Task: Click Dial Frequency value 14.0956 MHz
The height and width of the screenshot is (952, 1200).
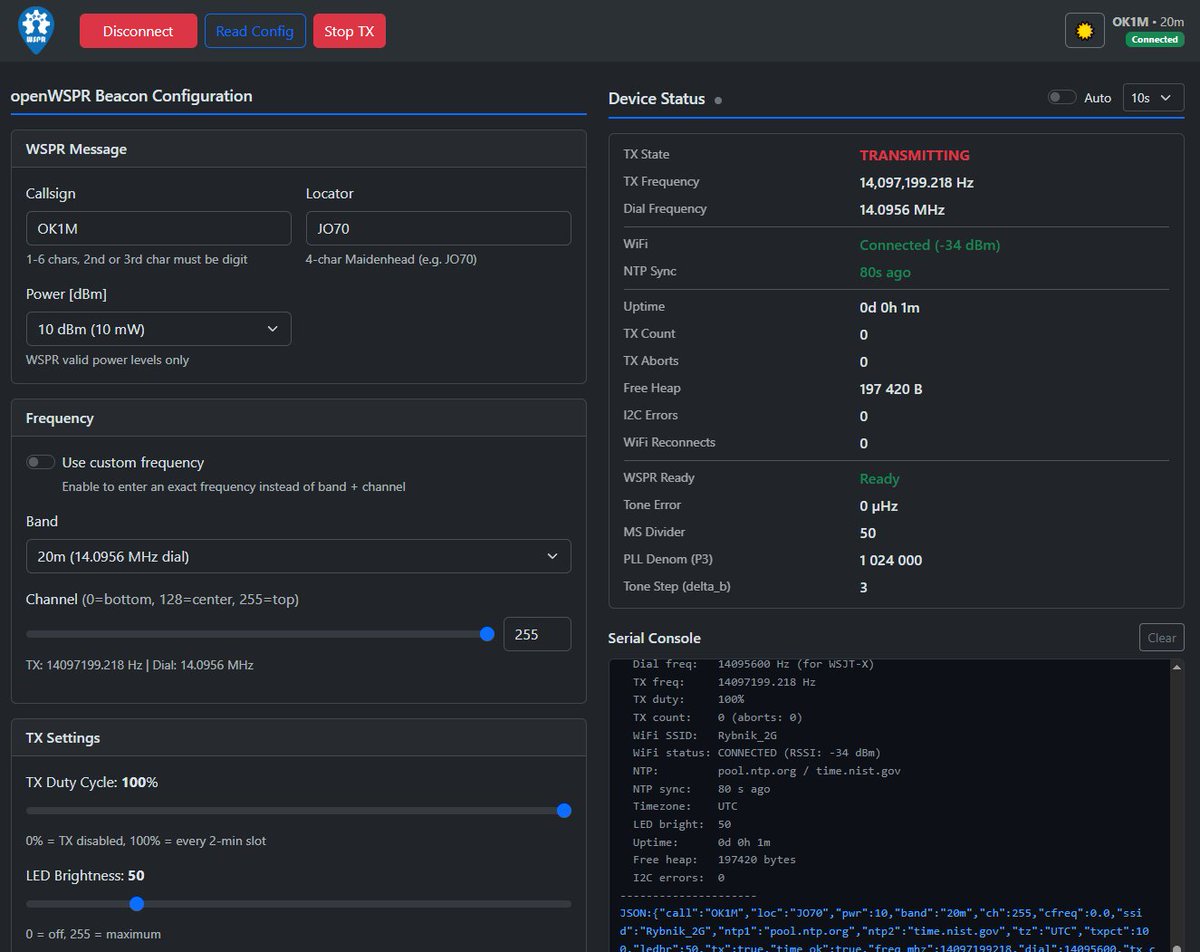Action: (902, 209)
